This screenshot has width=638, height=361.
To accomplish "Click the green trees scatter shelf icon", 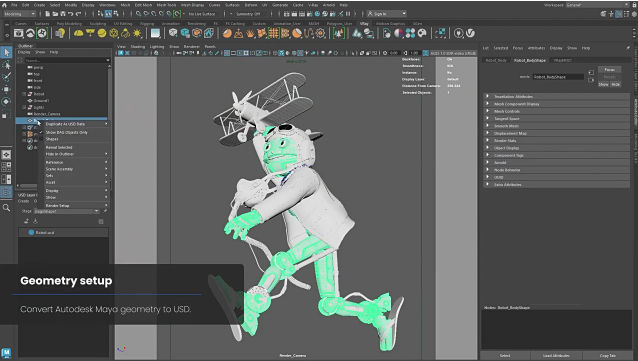I will click(x=339, y=33).
